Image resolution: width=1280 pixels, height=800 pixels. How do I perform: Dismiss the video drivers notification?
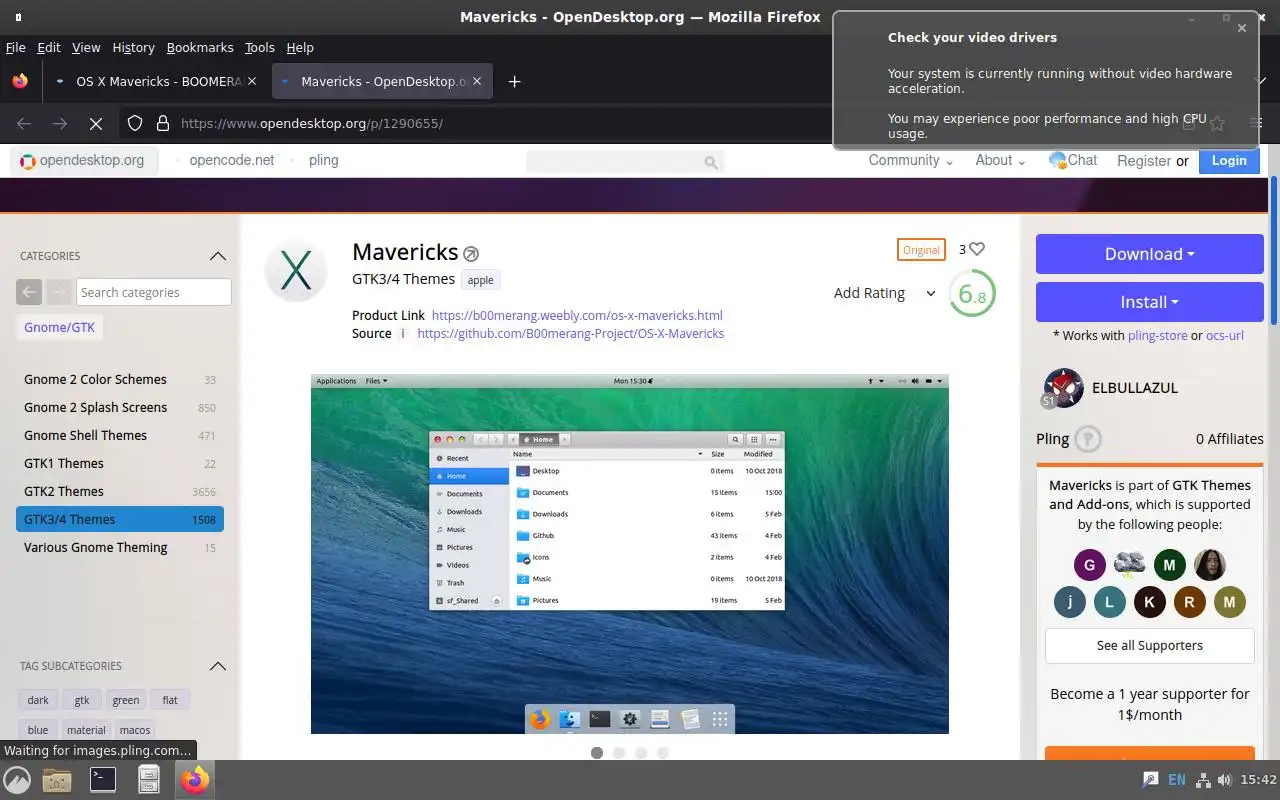pos(1242,28)
